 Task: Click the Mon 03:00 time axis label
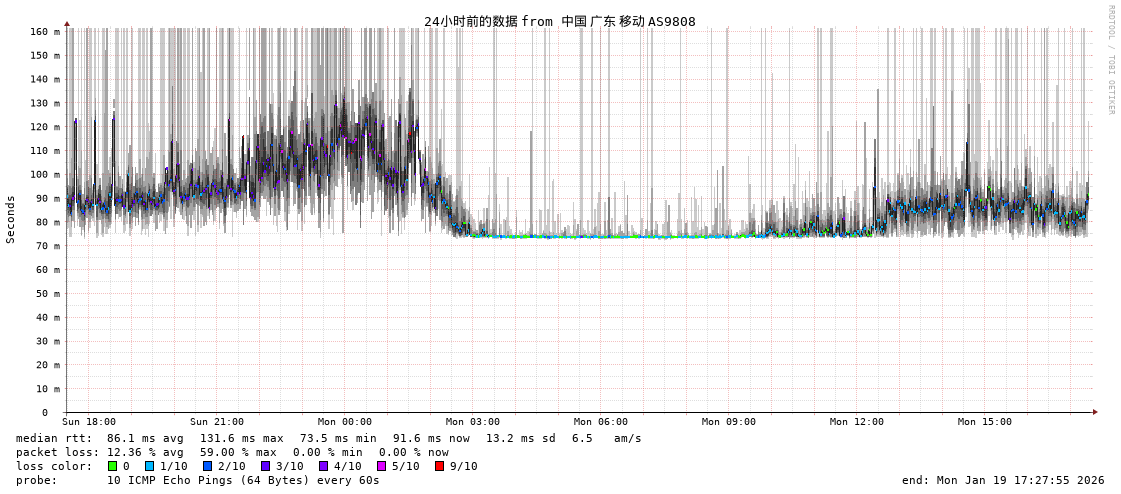coord(473,422)
